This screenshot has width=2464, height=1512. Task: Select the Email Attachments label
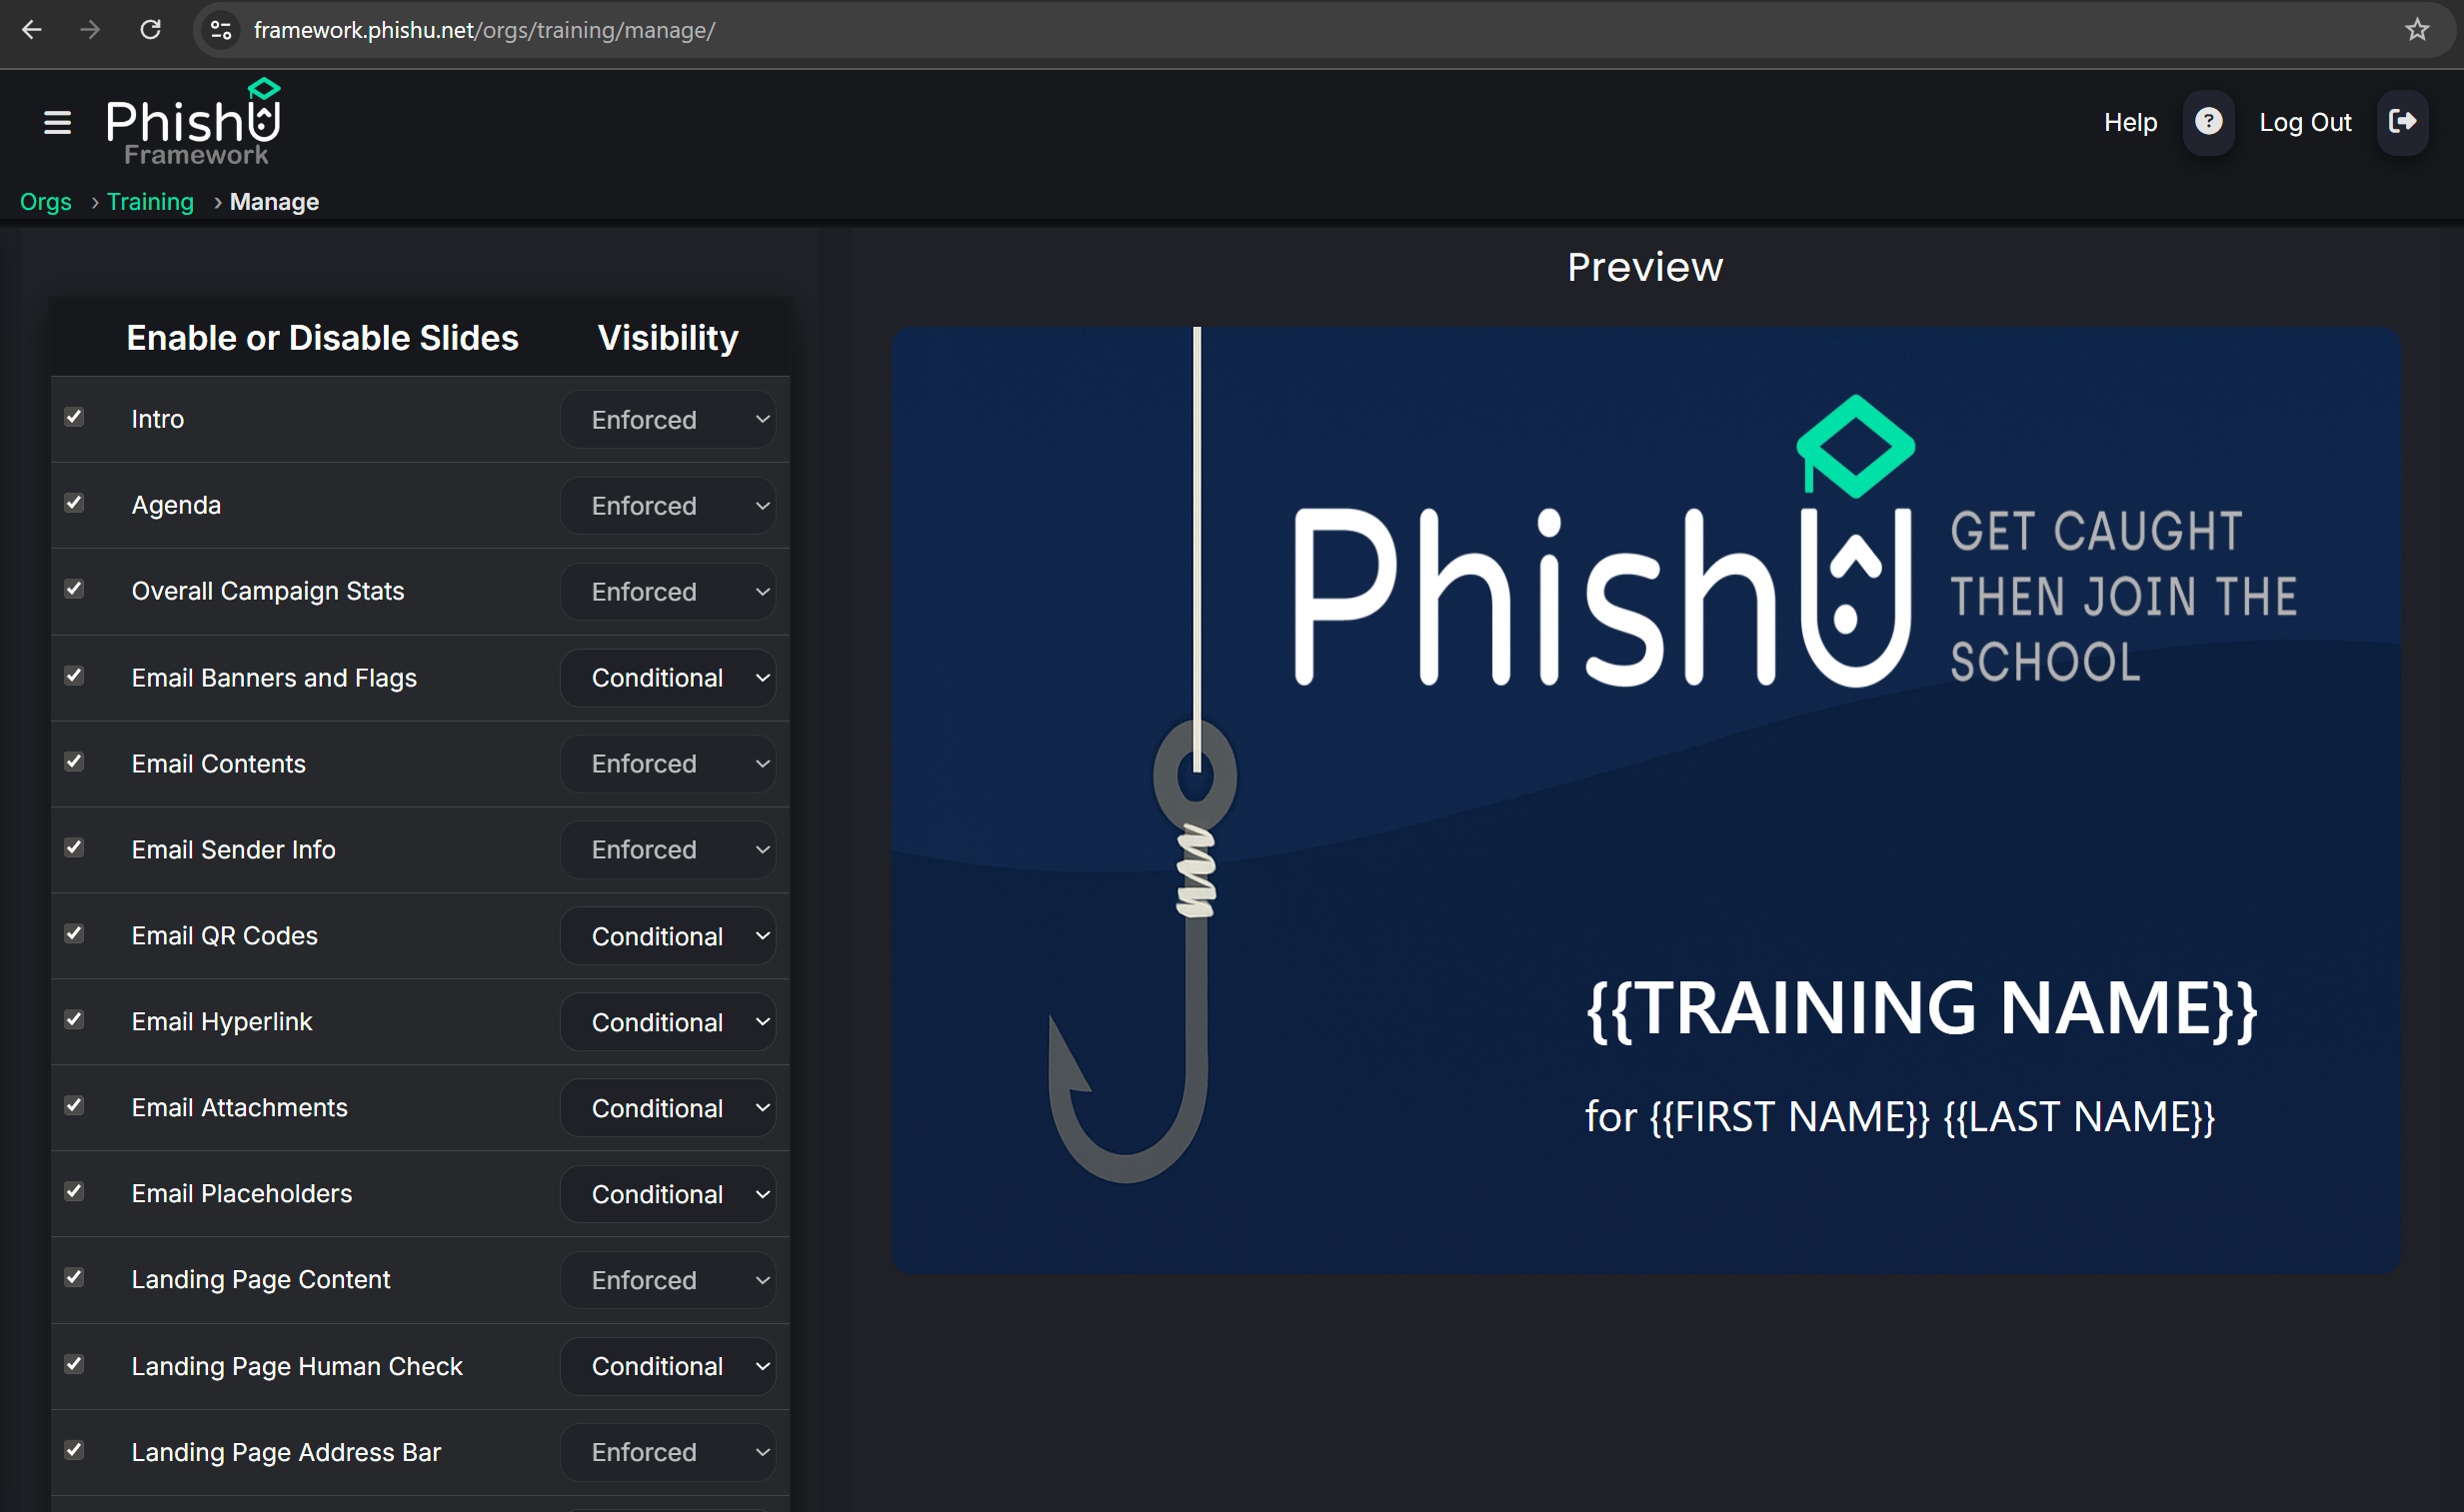coord(239,1108)
